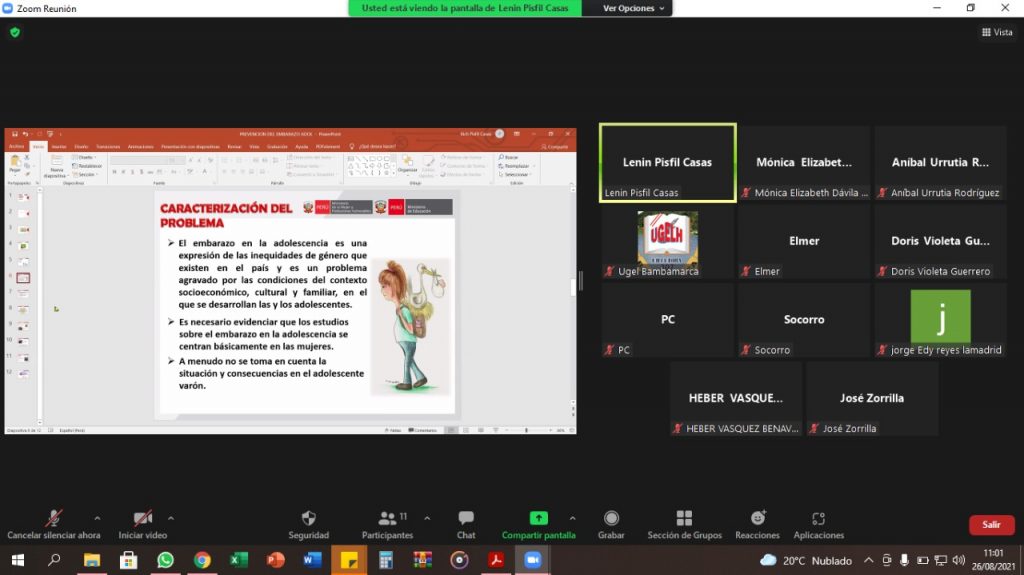Click the red Salir button
The image size is (1024, 575).
991,525
